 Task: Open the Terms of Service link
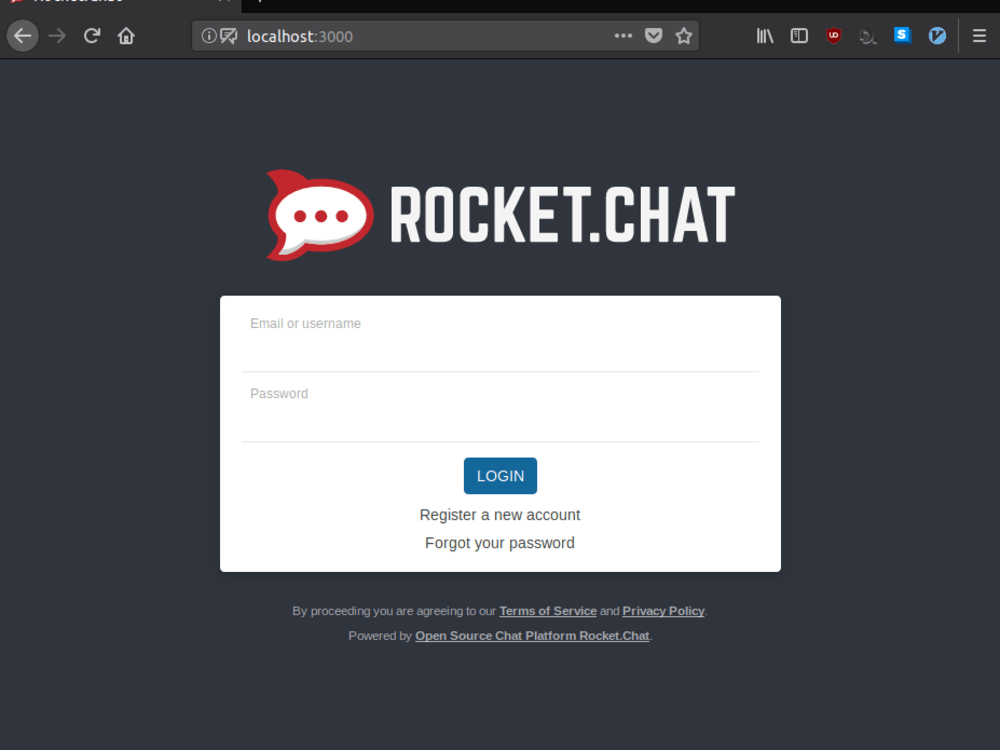coord(548,611)
